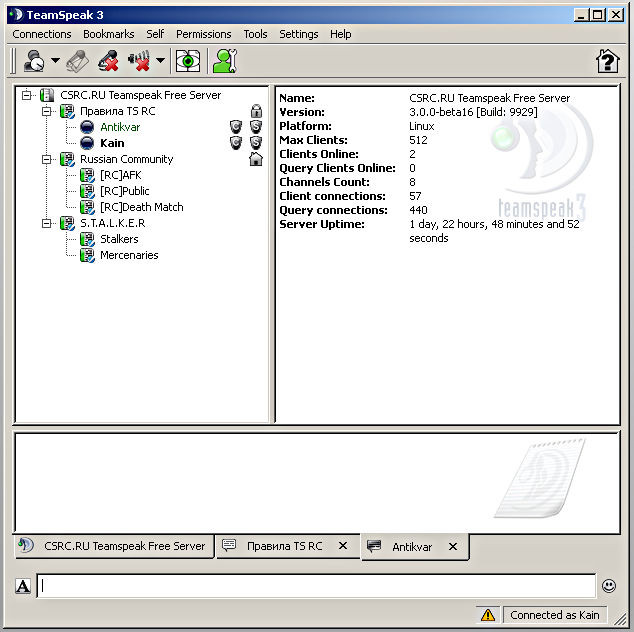Open the Bookmarks menu
Image resolution: width=634 pixels, height=632 pixels.
(108, 34)
